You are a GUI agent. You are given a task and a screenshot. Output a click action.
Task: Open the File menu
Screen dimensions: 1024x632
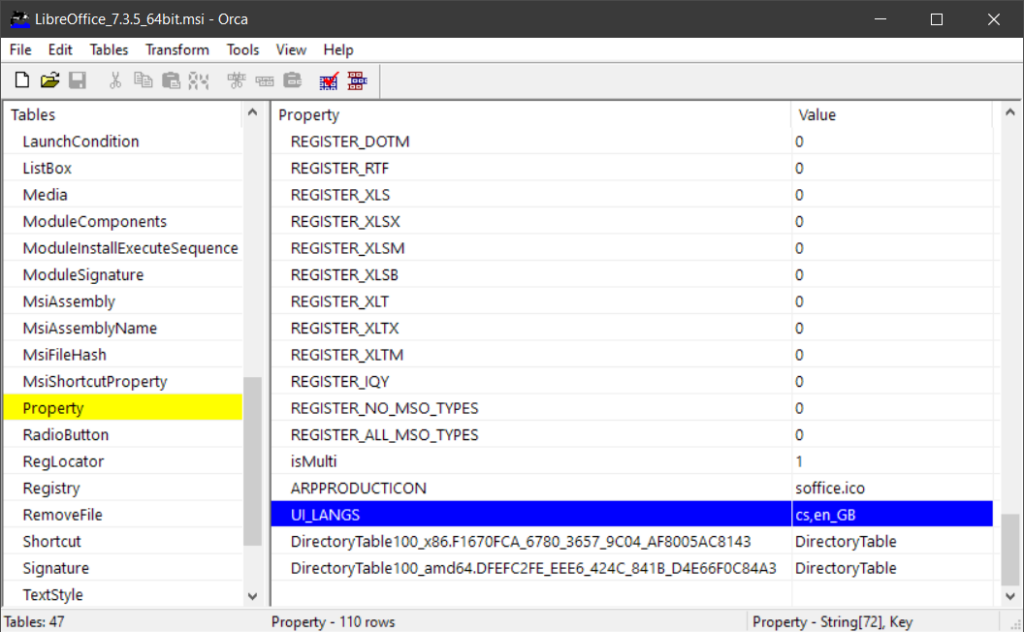[x=20, y=50]
